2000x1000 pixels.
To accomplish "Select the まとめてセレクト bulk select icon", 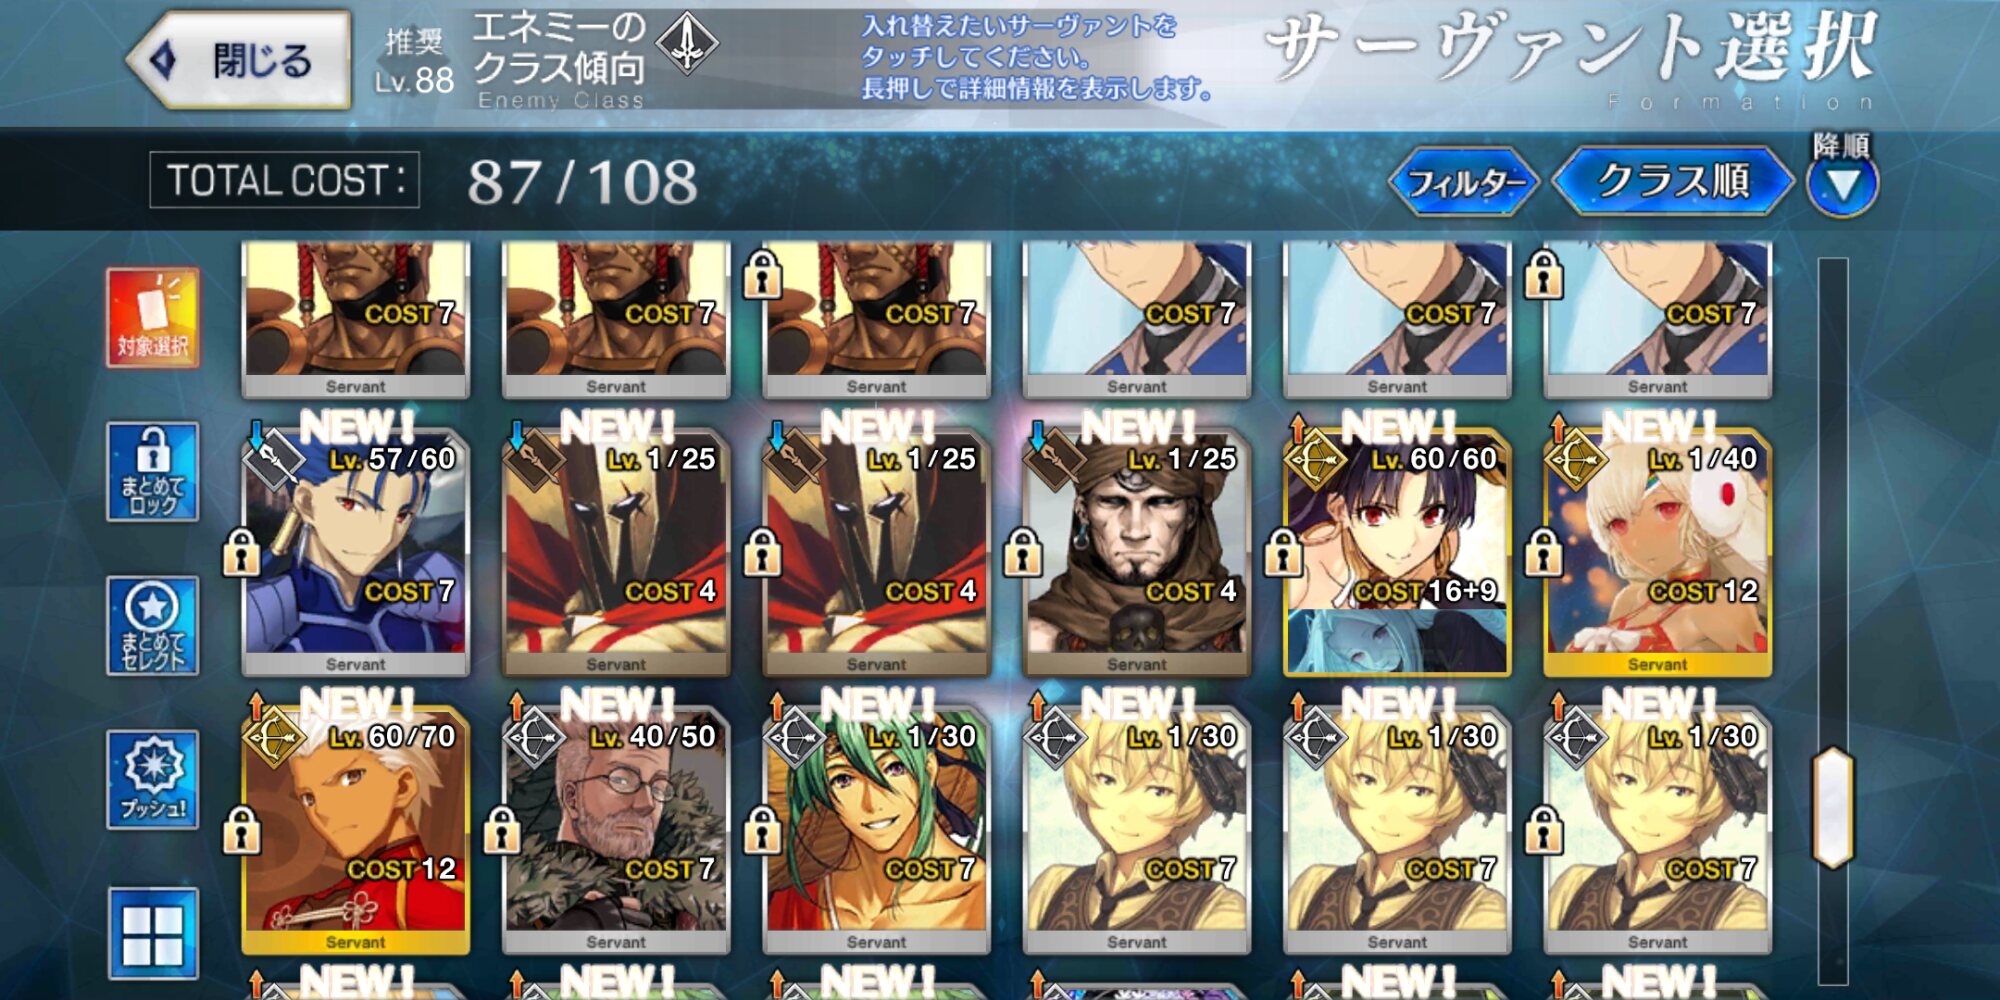I will click(x=153, y=625).
